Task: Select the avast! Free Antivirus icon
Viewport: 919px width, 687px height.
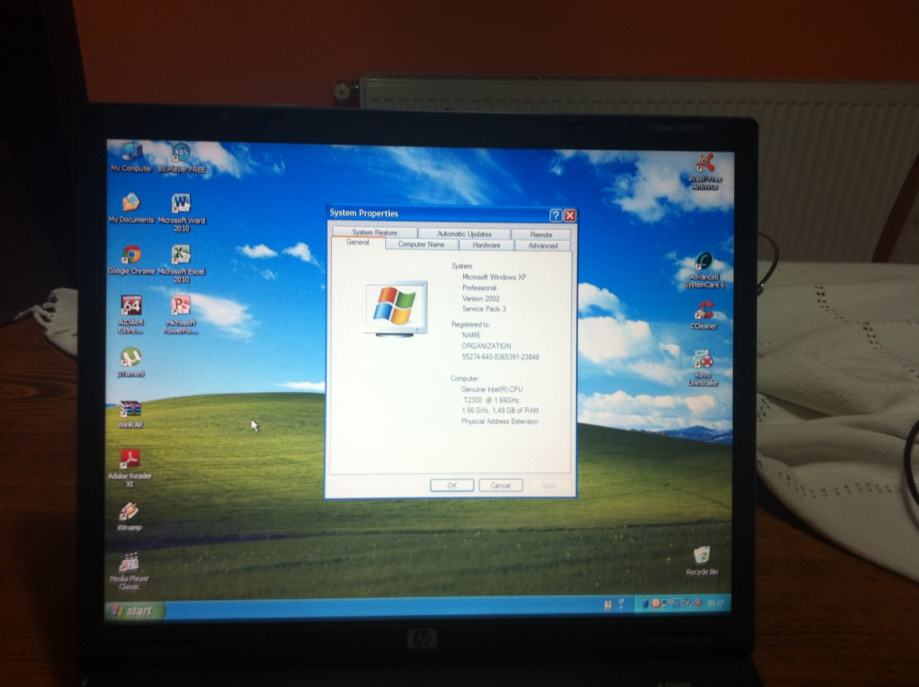Action: (705, 171)
